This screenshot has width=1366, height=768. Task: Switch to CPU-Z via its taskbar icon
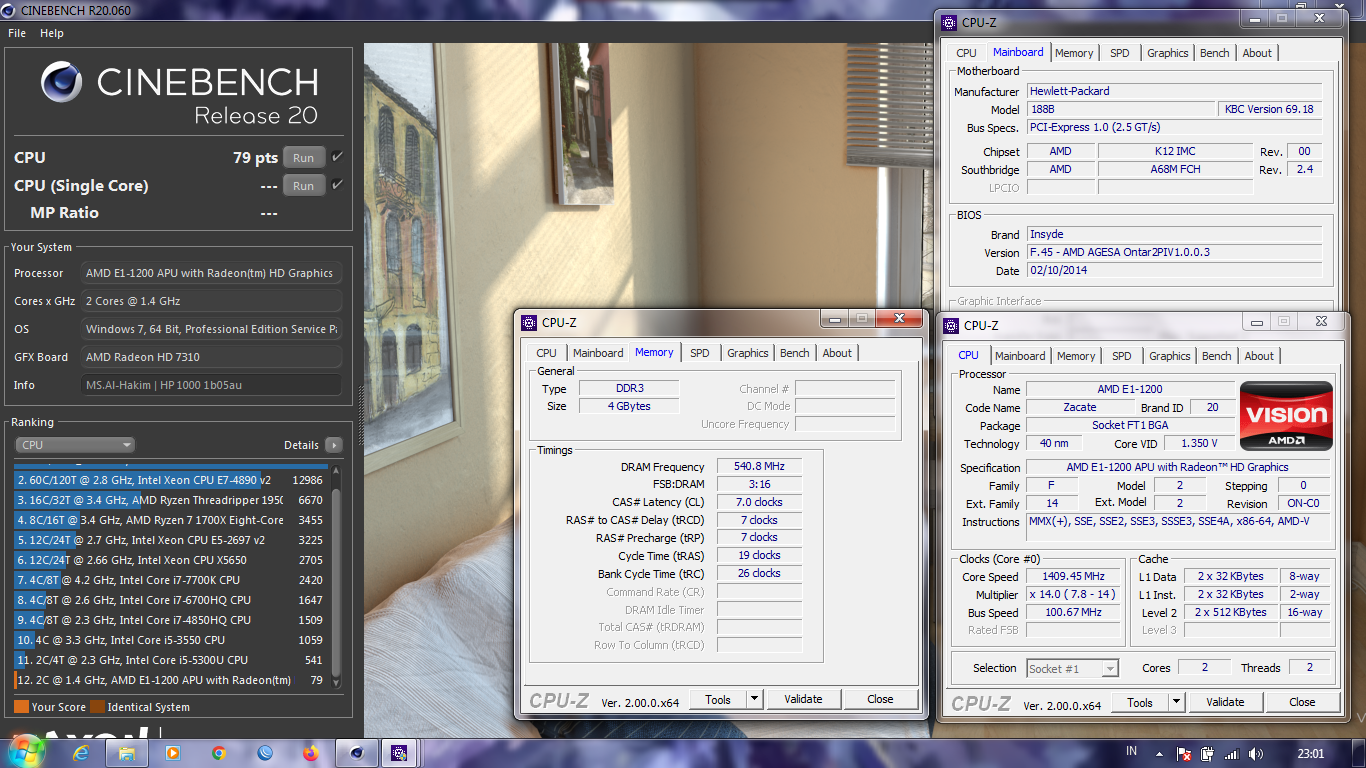399,752
